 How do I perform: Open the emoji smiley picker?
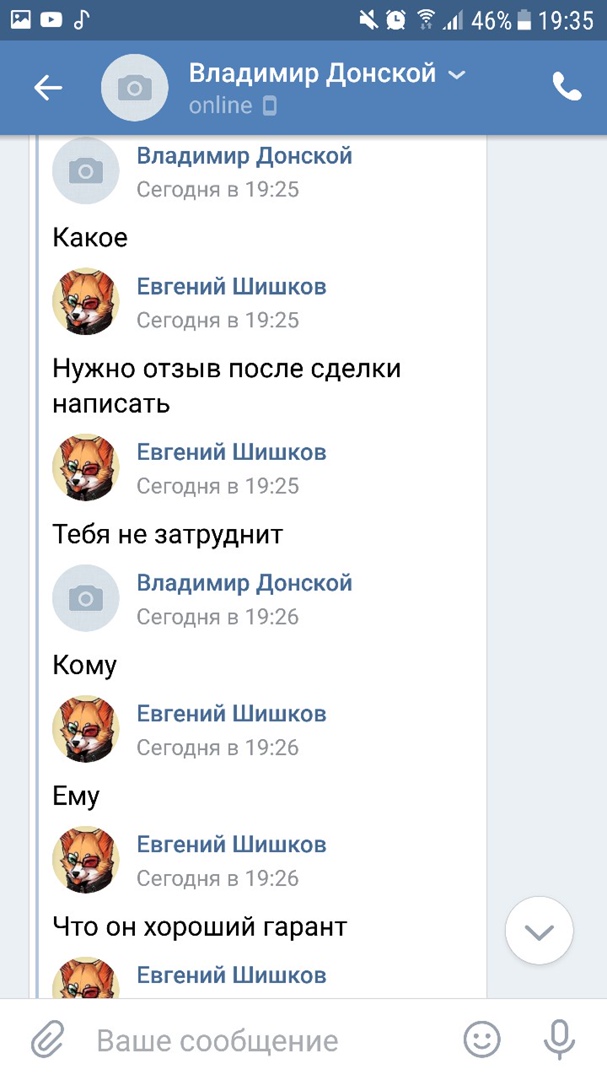click(482, 1040)
